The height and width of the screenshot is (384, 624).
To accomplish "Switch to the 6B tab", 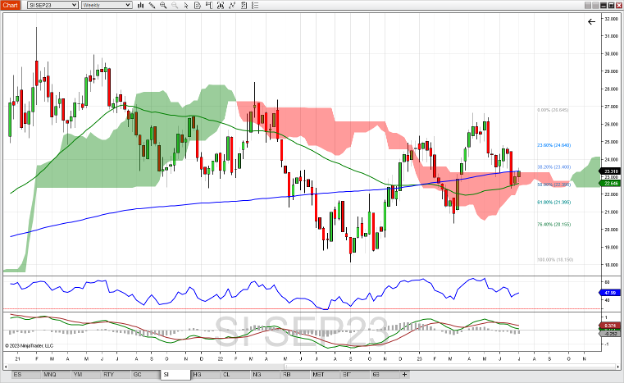I will pos(384,374).
